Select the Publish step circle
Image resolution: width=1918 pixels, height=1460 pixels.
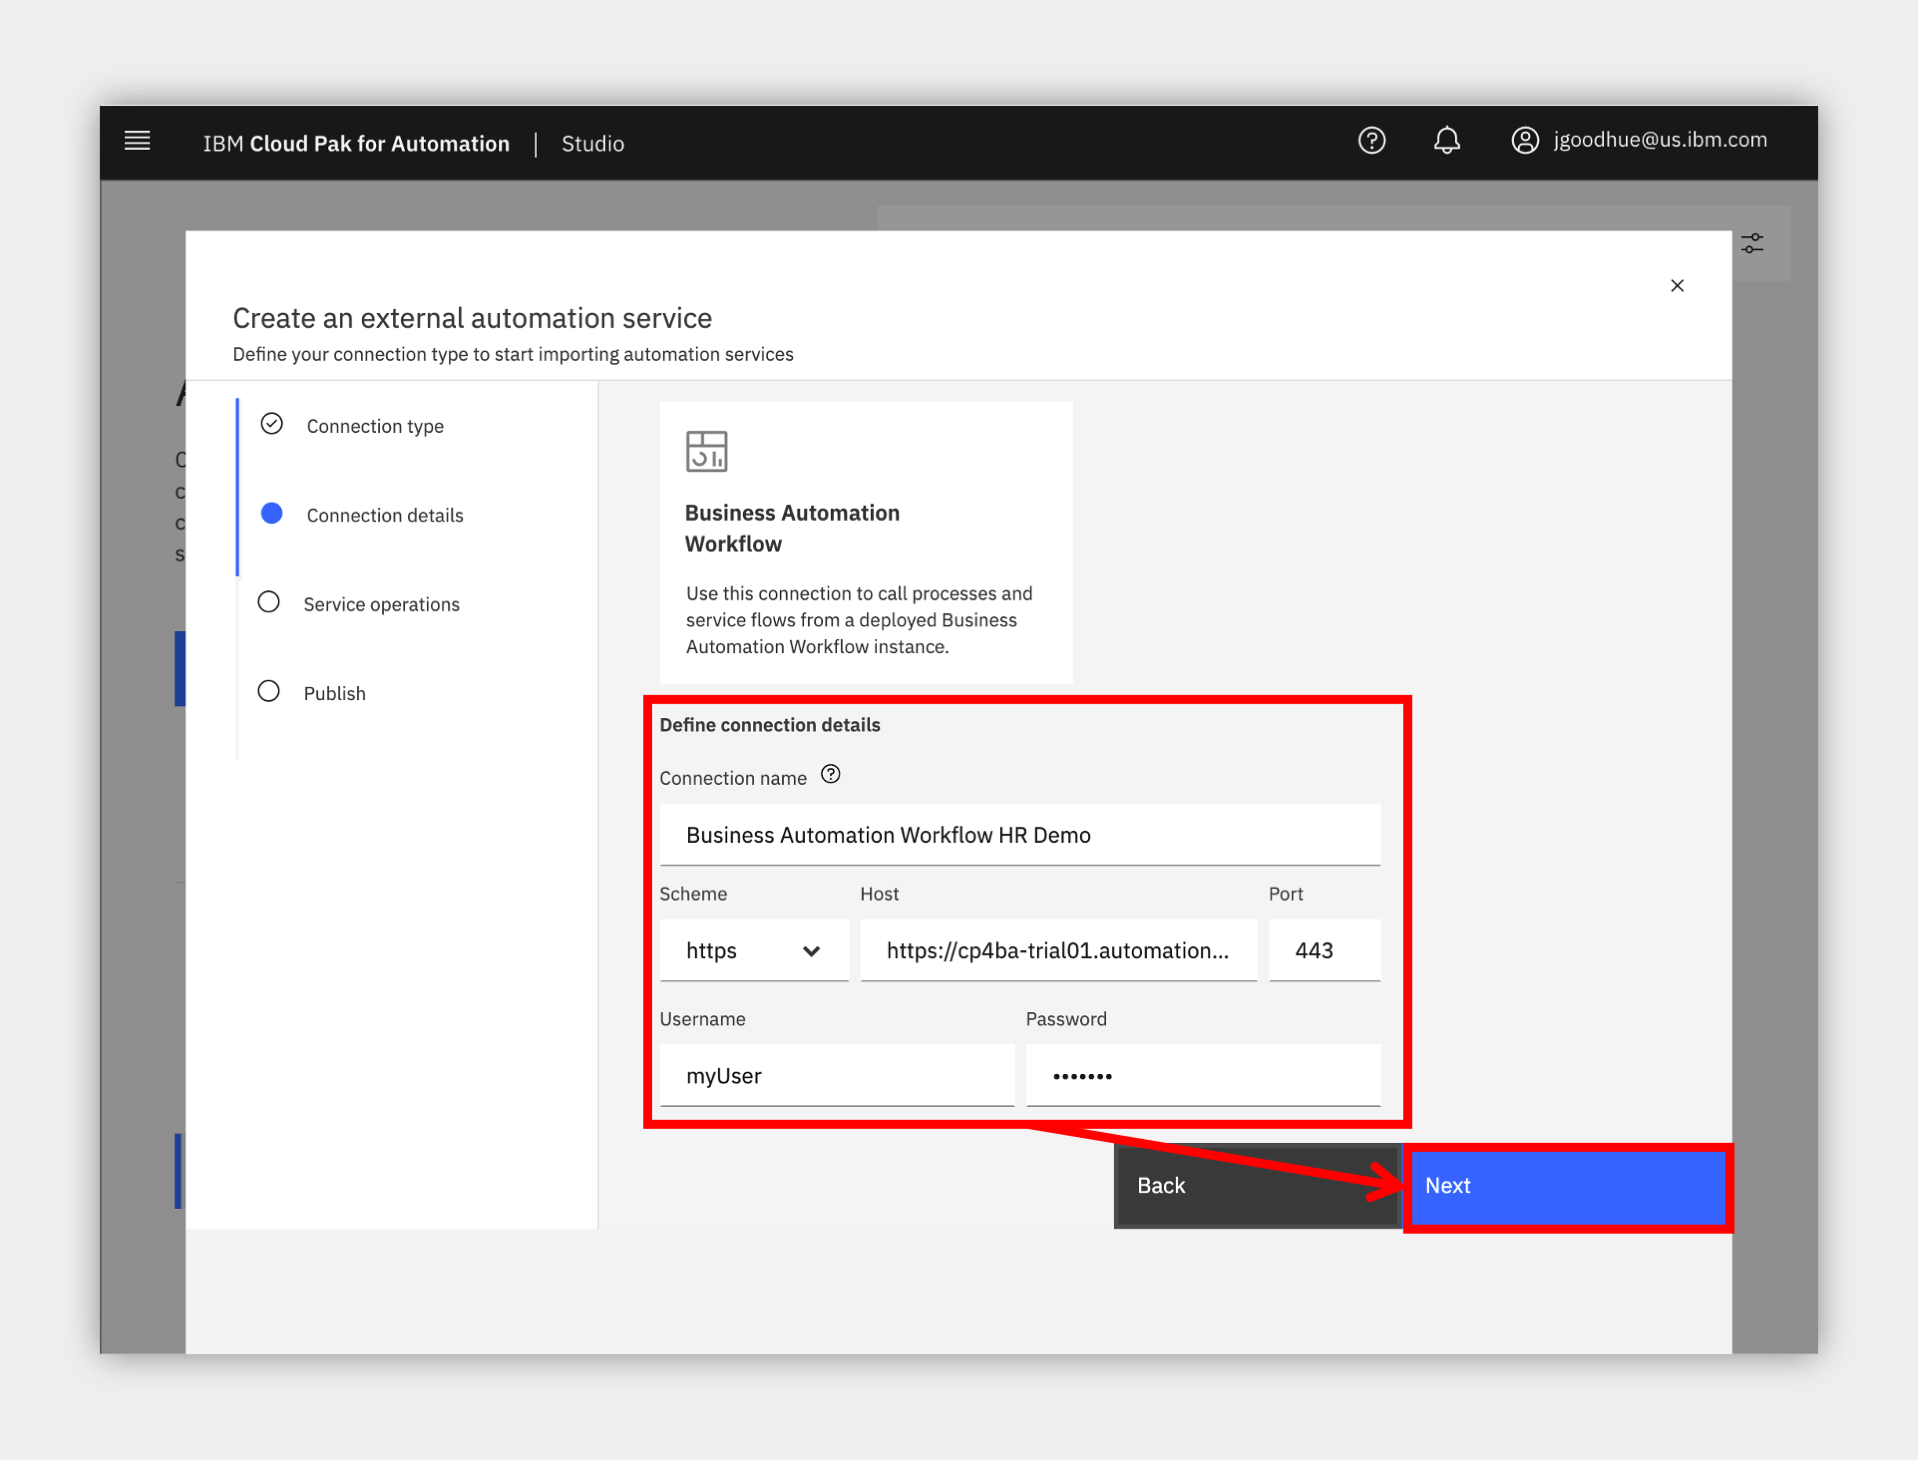coord(268,691)
